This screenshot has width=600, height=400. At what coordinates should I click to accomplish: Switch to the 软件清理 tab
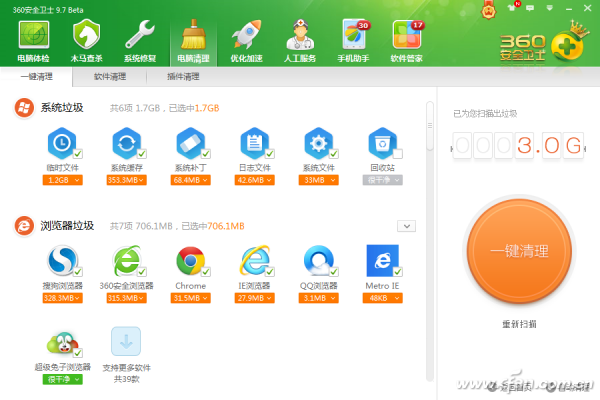(110, 77)
